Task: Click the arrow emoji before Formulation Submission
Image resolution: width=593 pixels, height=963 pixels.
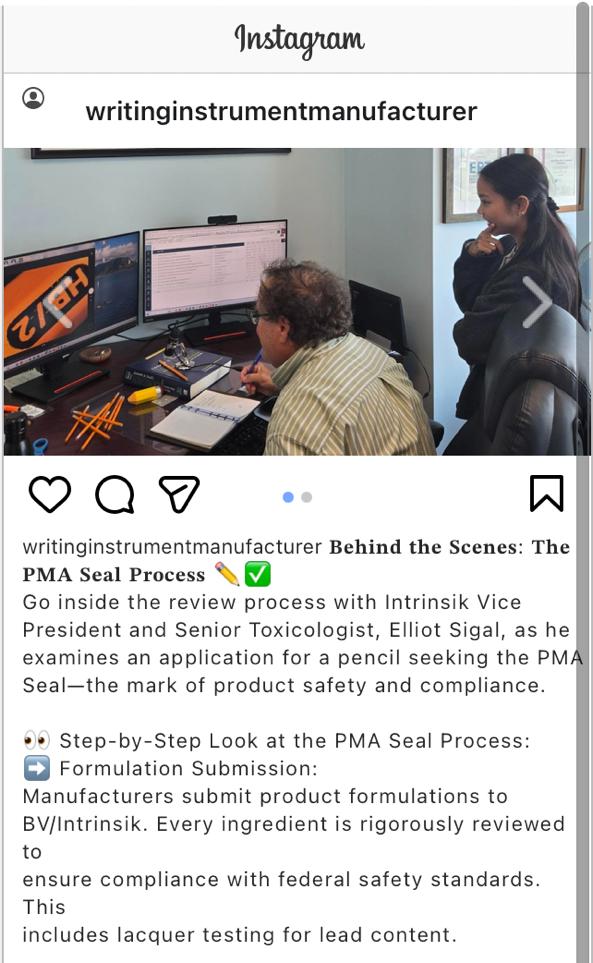Action: click(x=36, y=768)
